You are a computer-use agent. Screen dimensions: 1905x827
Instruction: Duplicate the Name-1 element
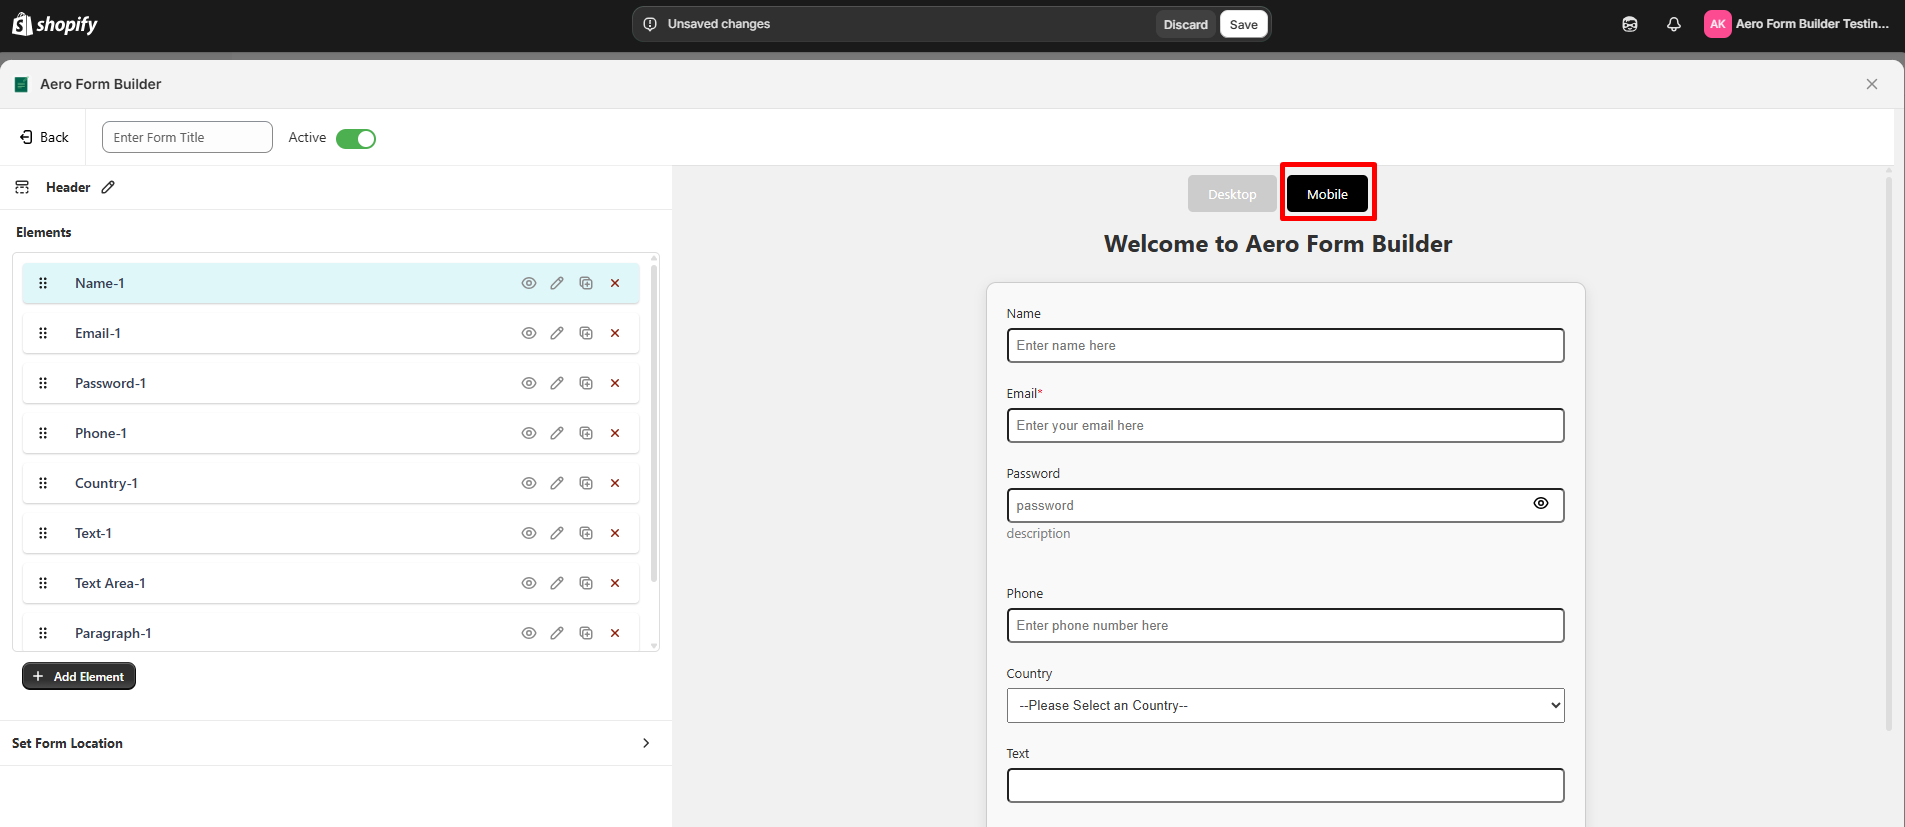point(586,283)
